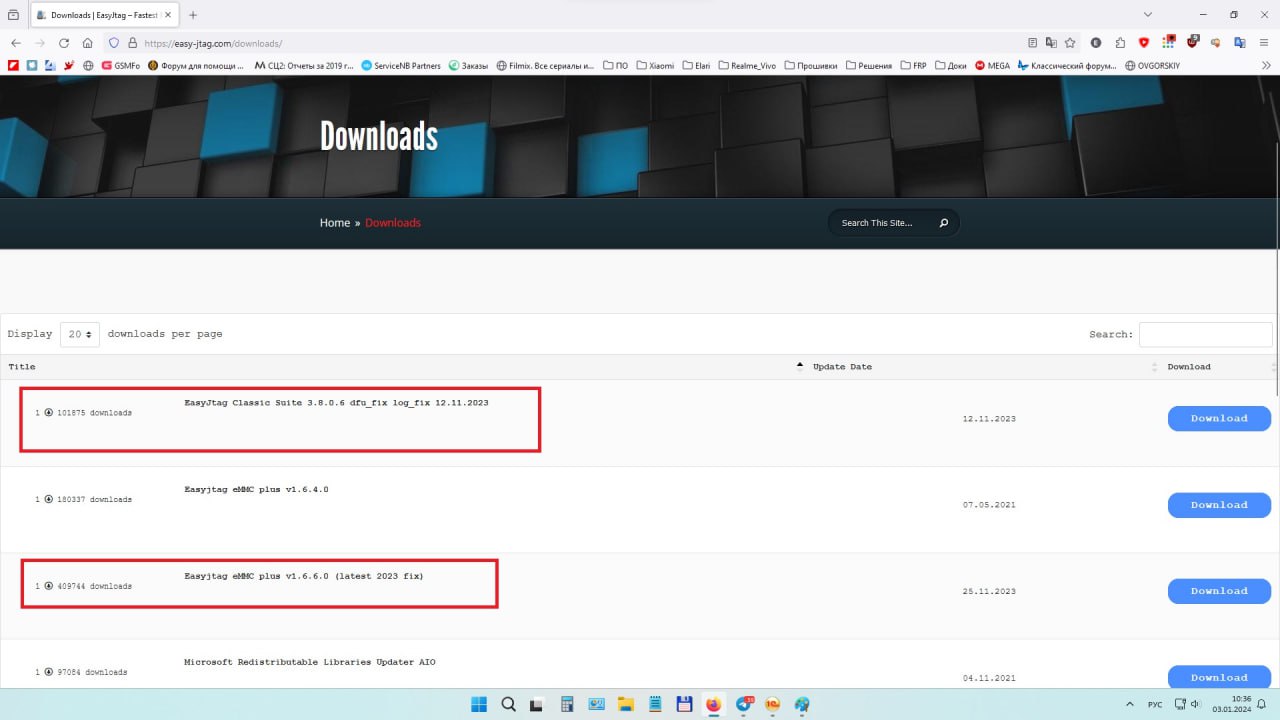Click the table Search input box

tap(1206, 334)
